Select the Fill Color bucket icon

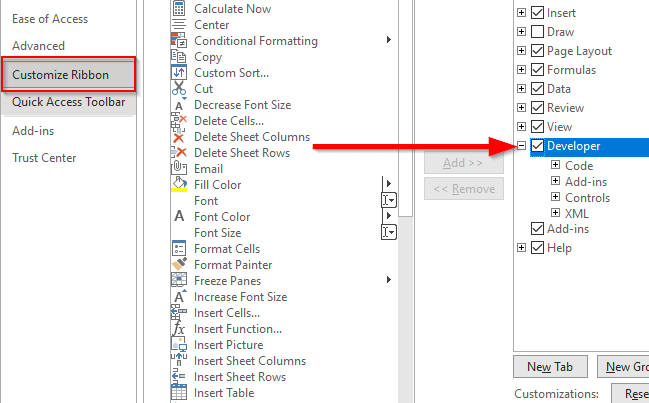[179, 185]
